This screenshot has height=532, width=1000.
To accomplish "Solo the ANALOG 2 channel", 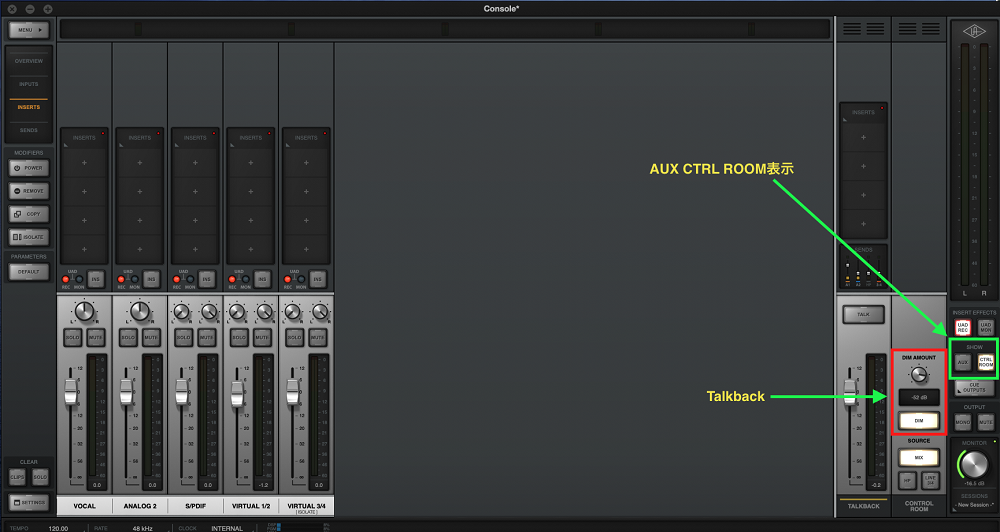I will [x=128, y=337].
